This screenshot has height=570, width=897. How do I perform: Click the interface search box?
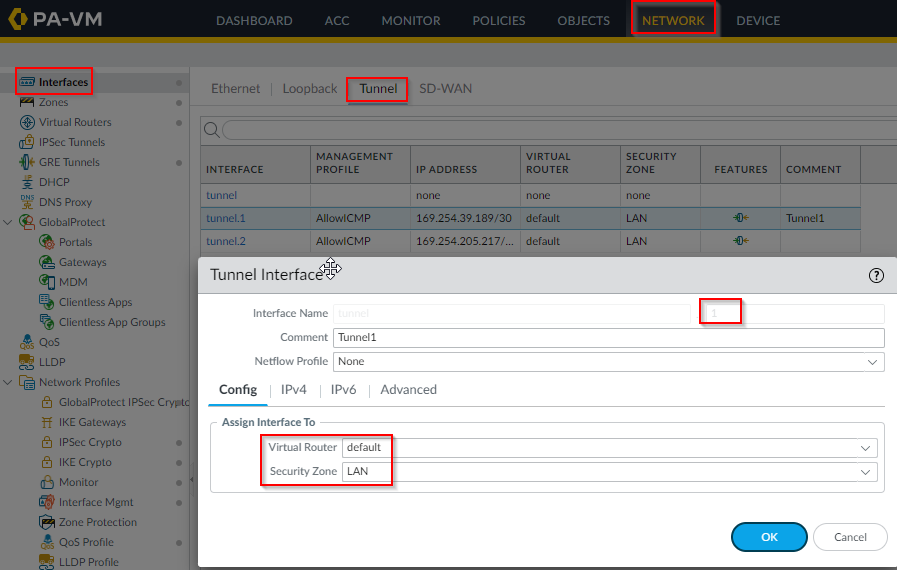click(561, 130)
